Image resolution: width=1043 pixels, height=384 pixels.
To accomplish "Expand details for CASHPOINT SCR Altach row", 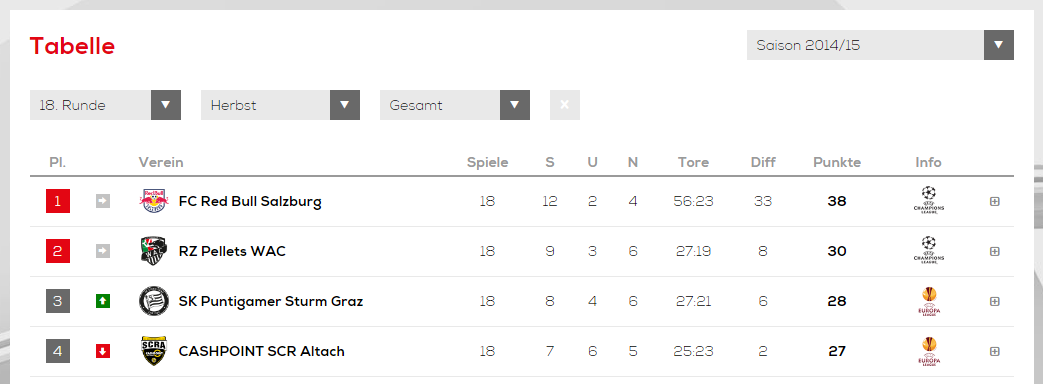I will [x=994, y=351].
